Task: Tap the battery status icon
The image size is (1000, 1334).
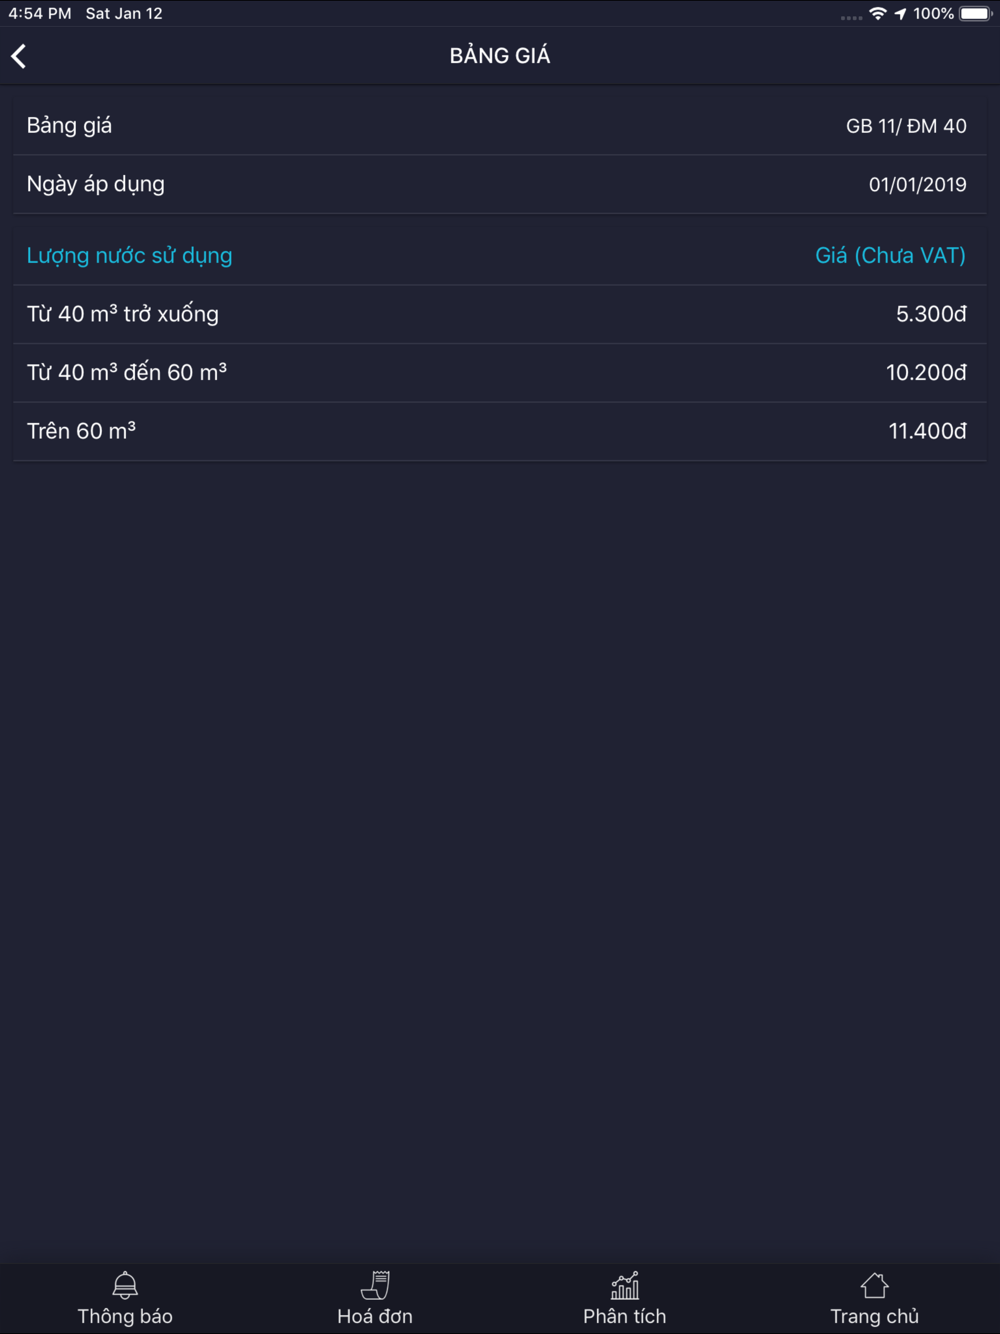Action: pos(975,13)
